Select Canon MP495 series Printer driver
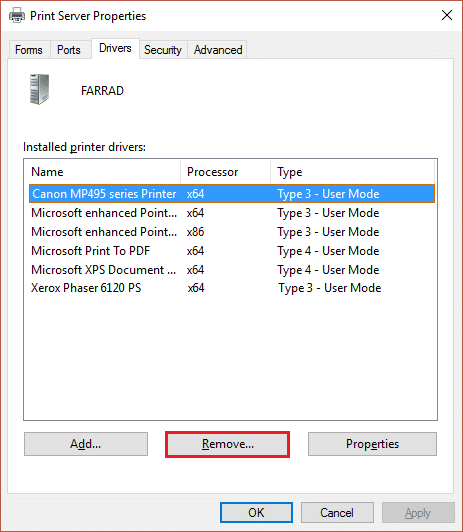 coord(232,194)
